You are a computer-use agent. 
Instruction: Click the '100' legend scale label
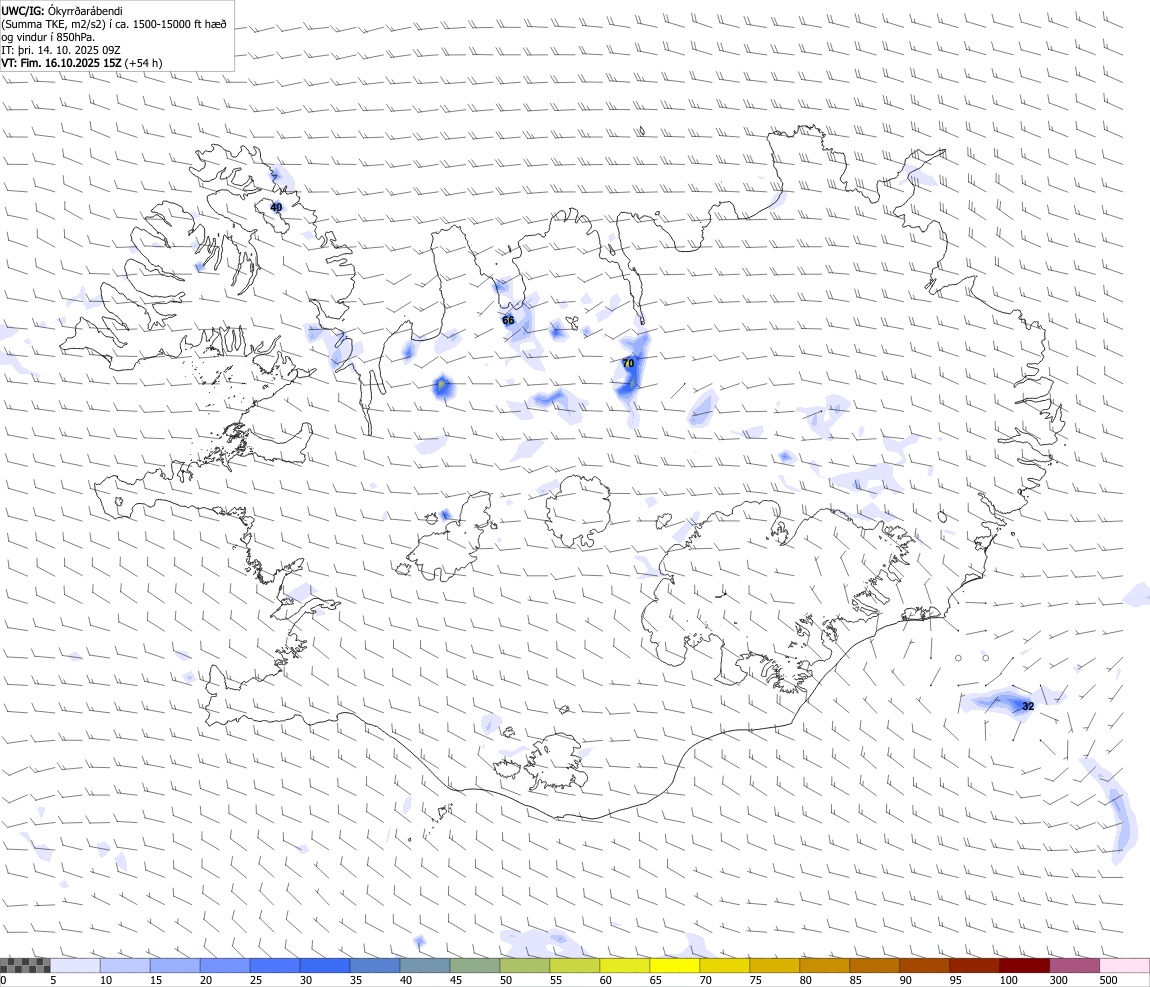[1008, 980]
